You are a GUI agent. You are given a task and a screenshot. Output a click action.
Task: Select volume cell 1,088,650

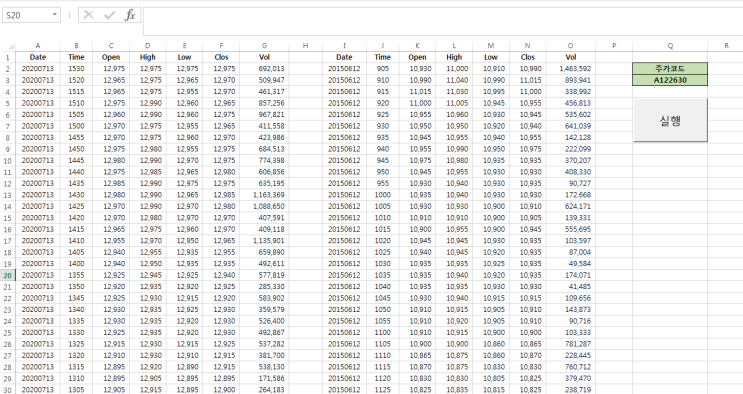click(264, 206)
